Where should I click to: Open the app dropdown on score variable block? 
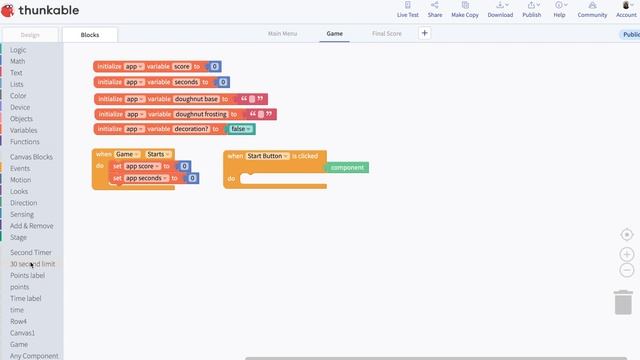click(x=134, y=66)
